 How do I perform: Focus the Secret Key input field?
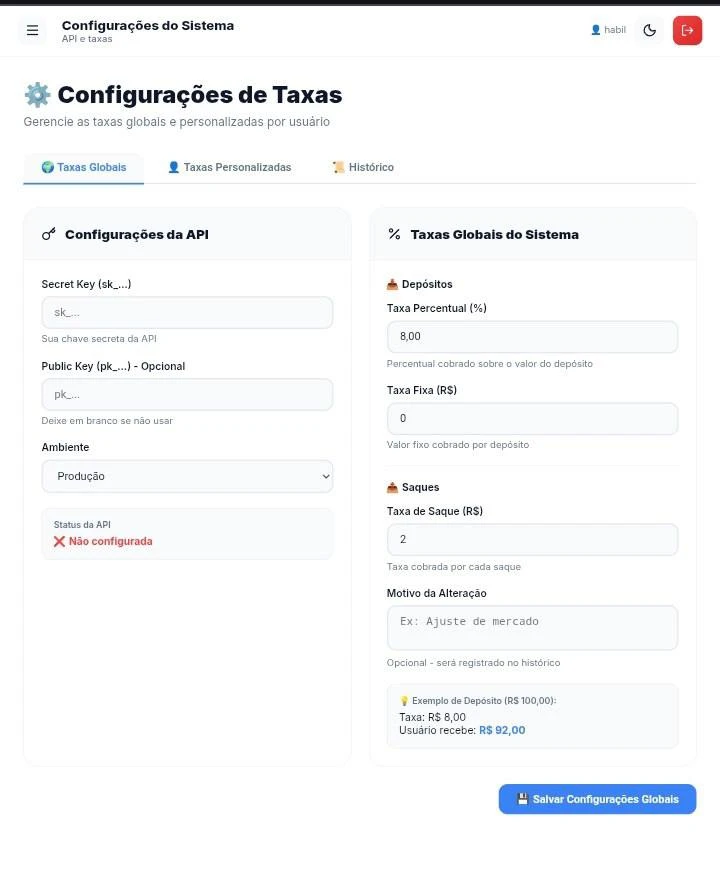pos(187,312)
